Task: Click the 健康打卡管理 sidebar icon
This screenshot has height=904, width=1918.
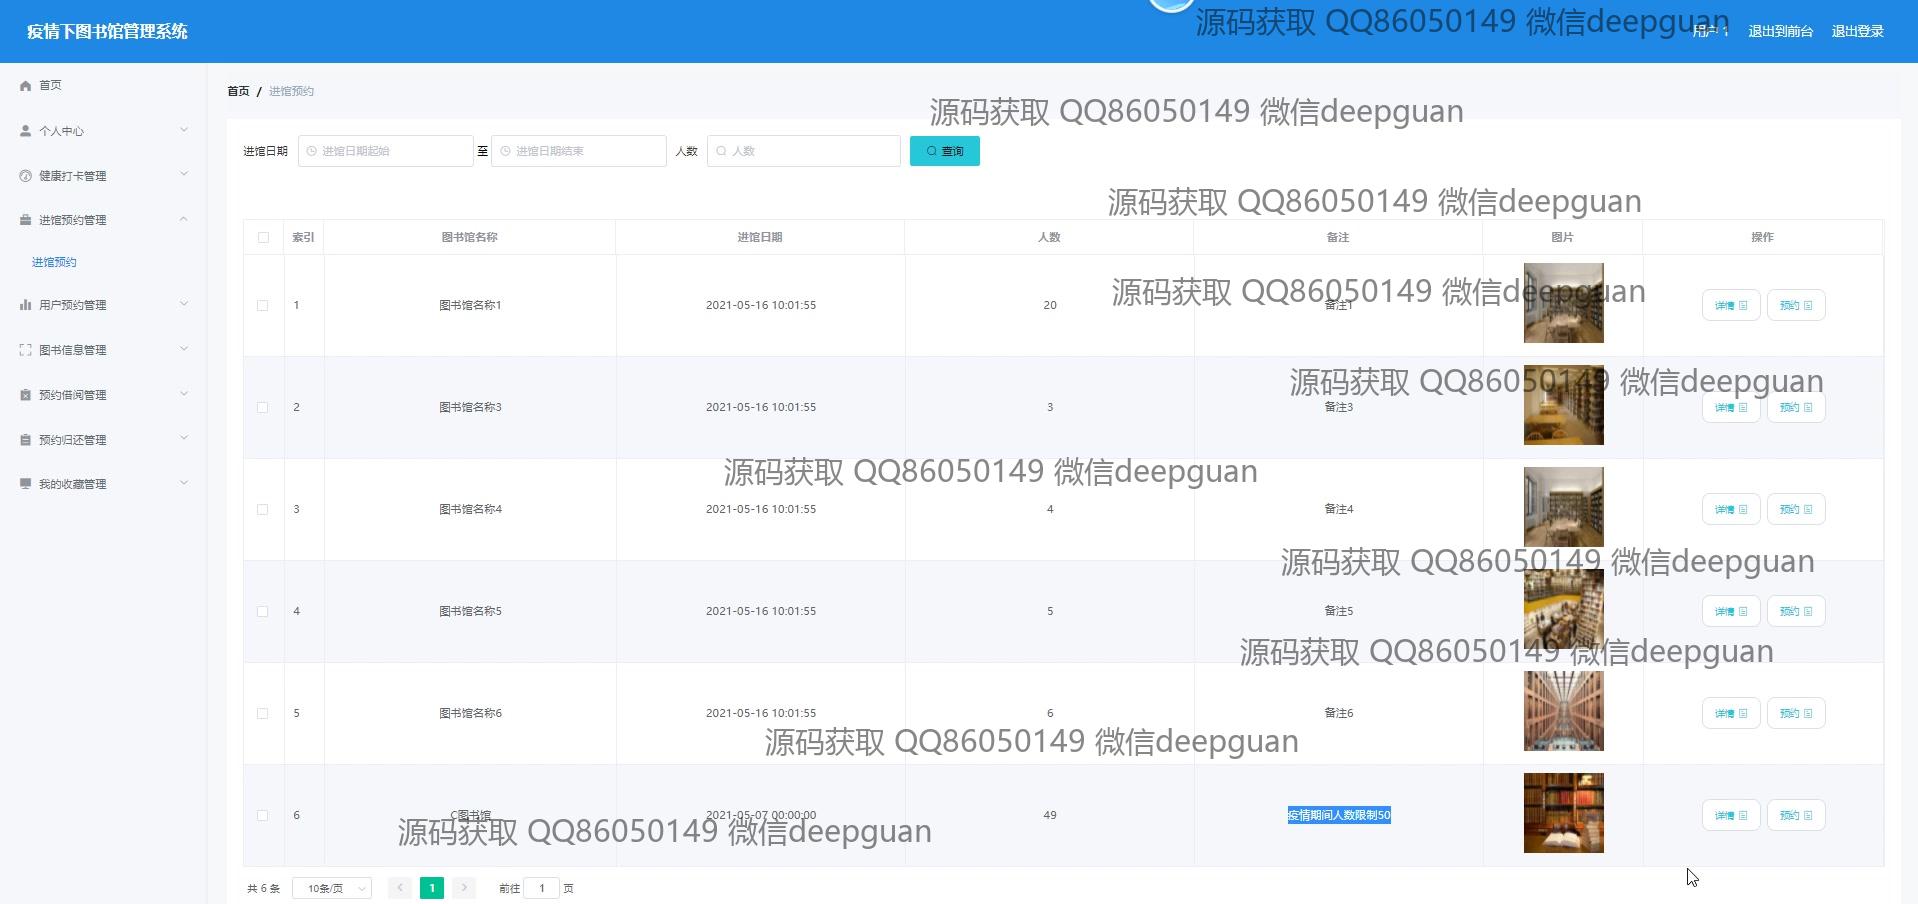Action: (x=26, y=176)
